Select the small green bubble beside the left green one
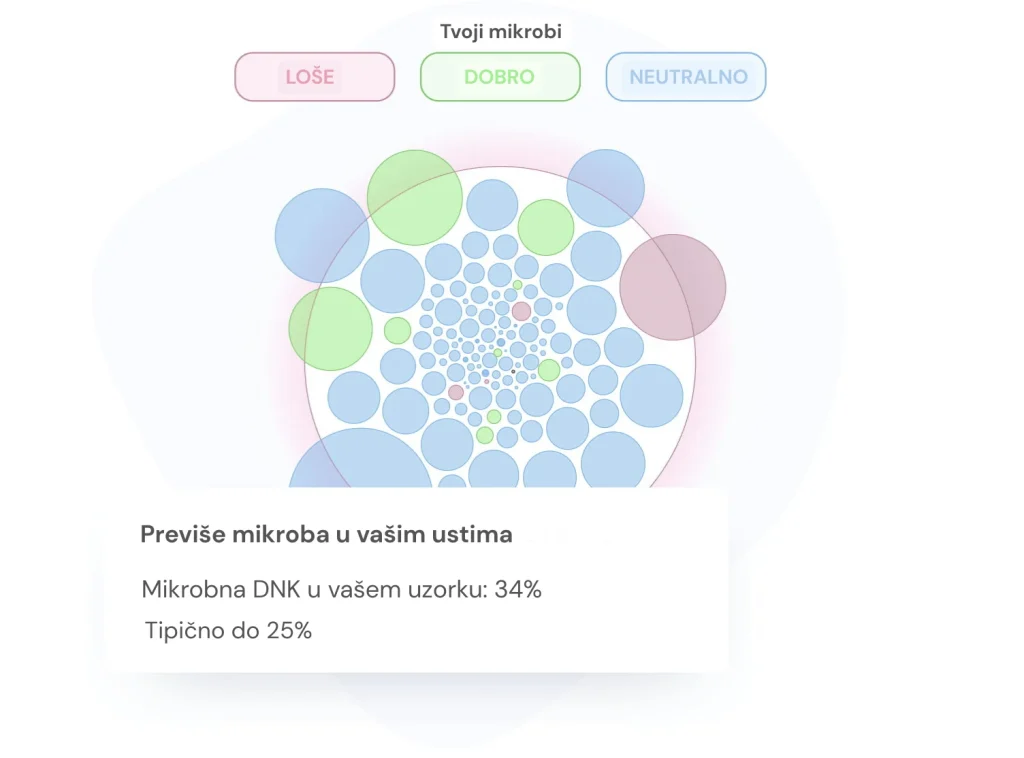The height and width of the screenshot is (758, 1024). click(x=397, y=330)
